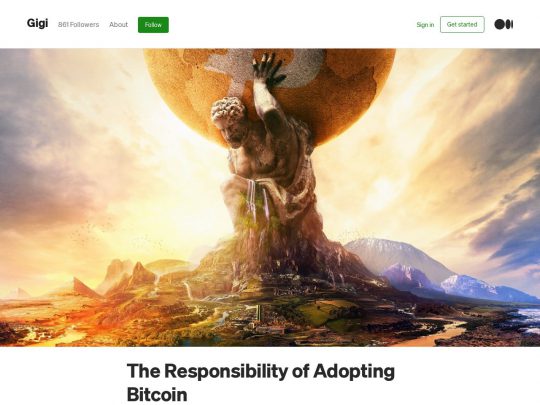
Task: Click the article title heading
Action: pos(261,382)
